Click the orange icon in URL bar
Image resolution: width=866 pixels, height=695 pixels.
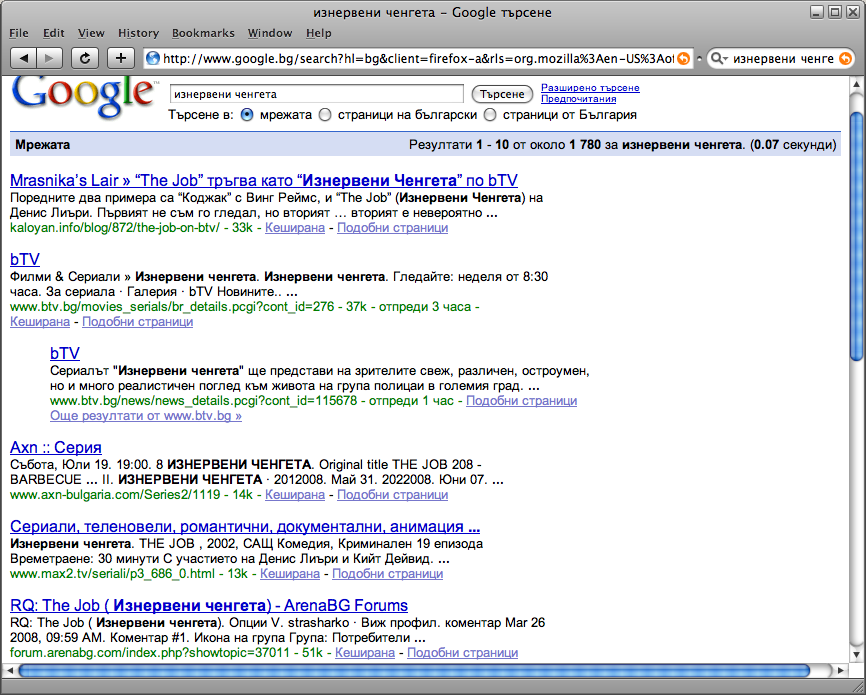click(683, 58)
